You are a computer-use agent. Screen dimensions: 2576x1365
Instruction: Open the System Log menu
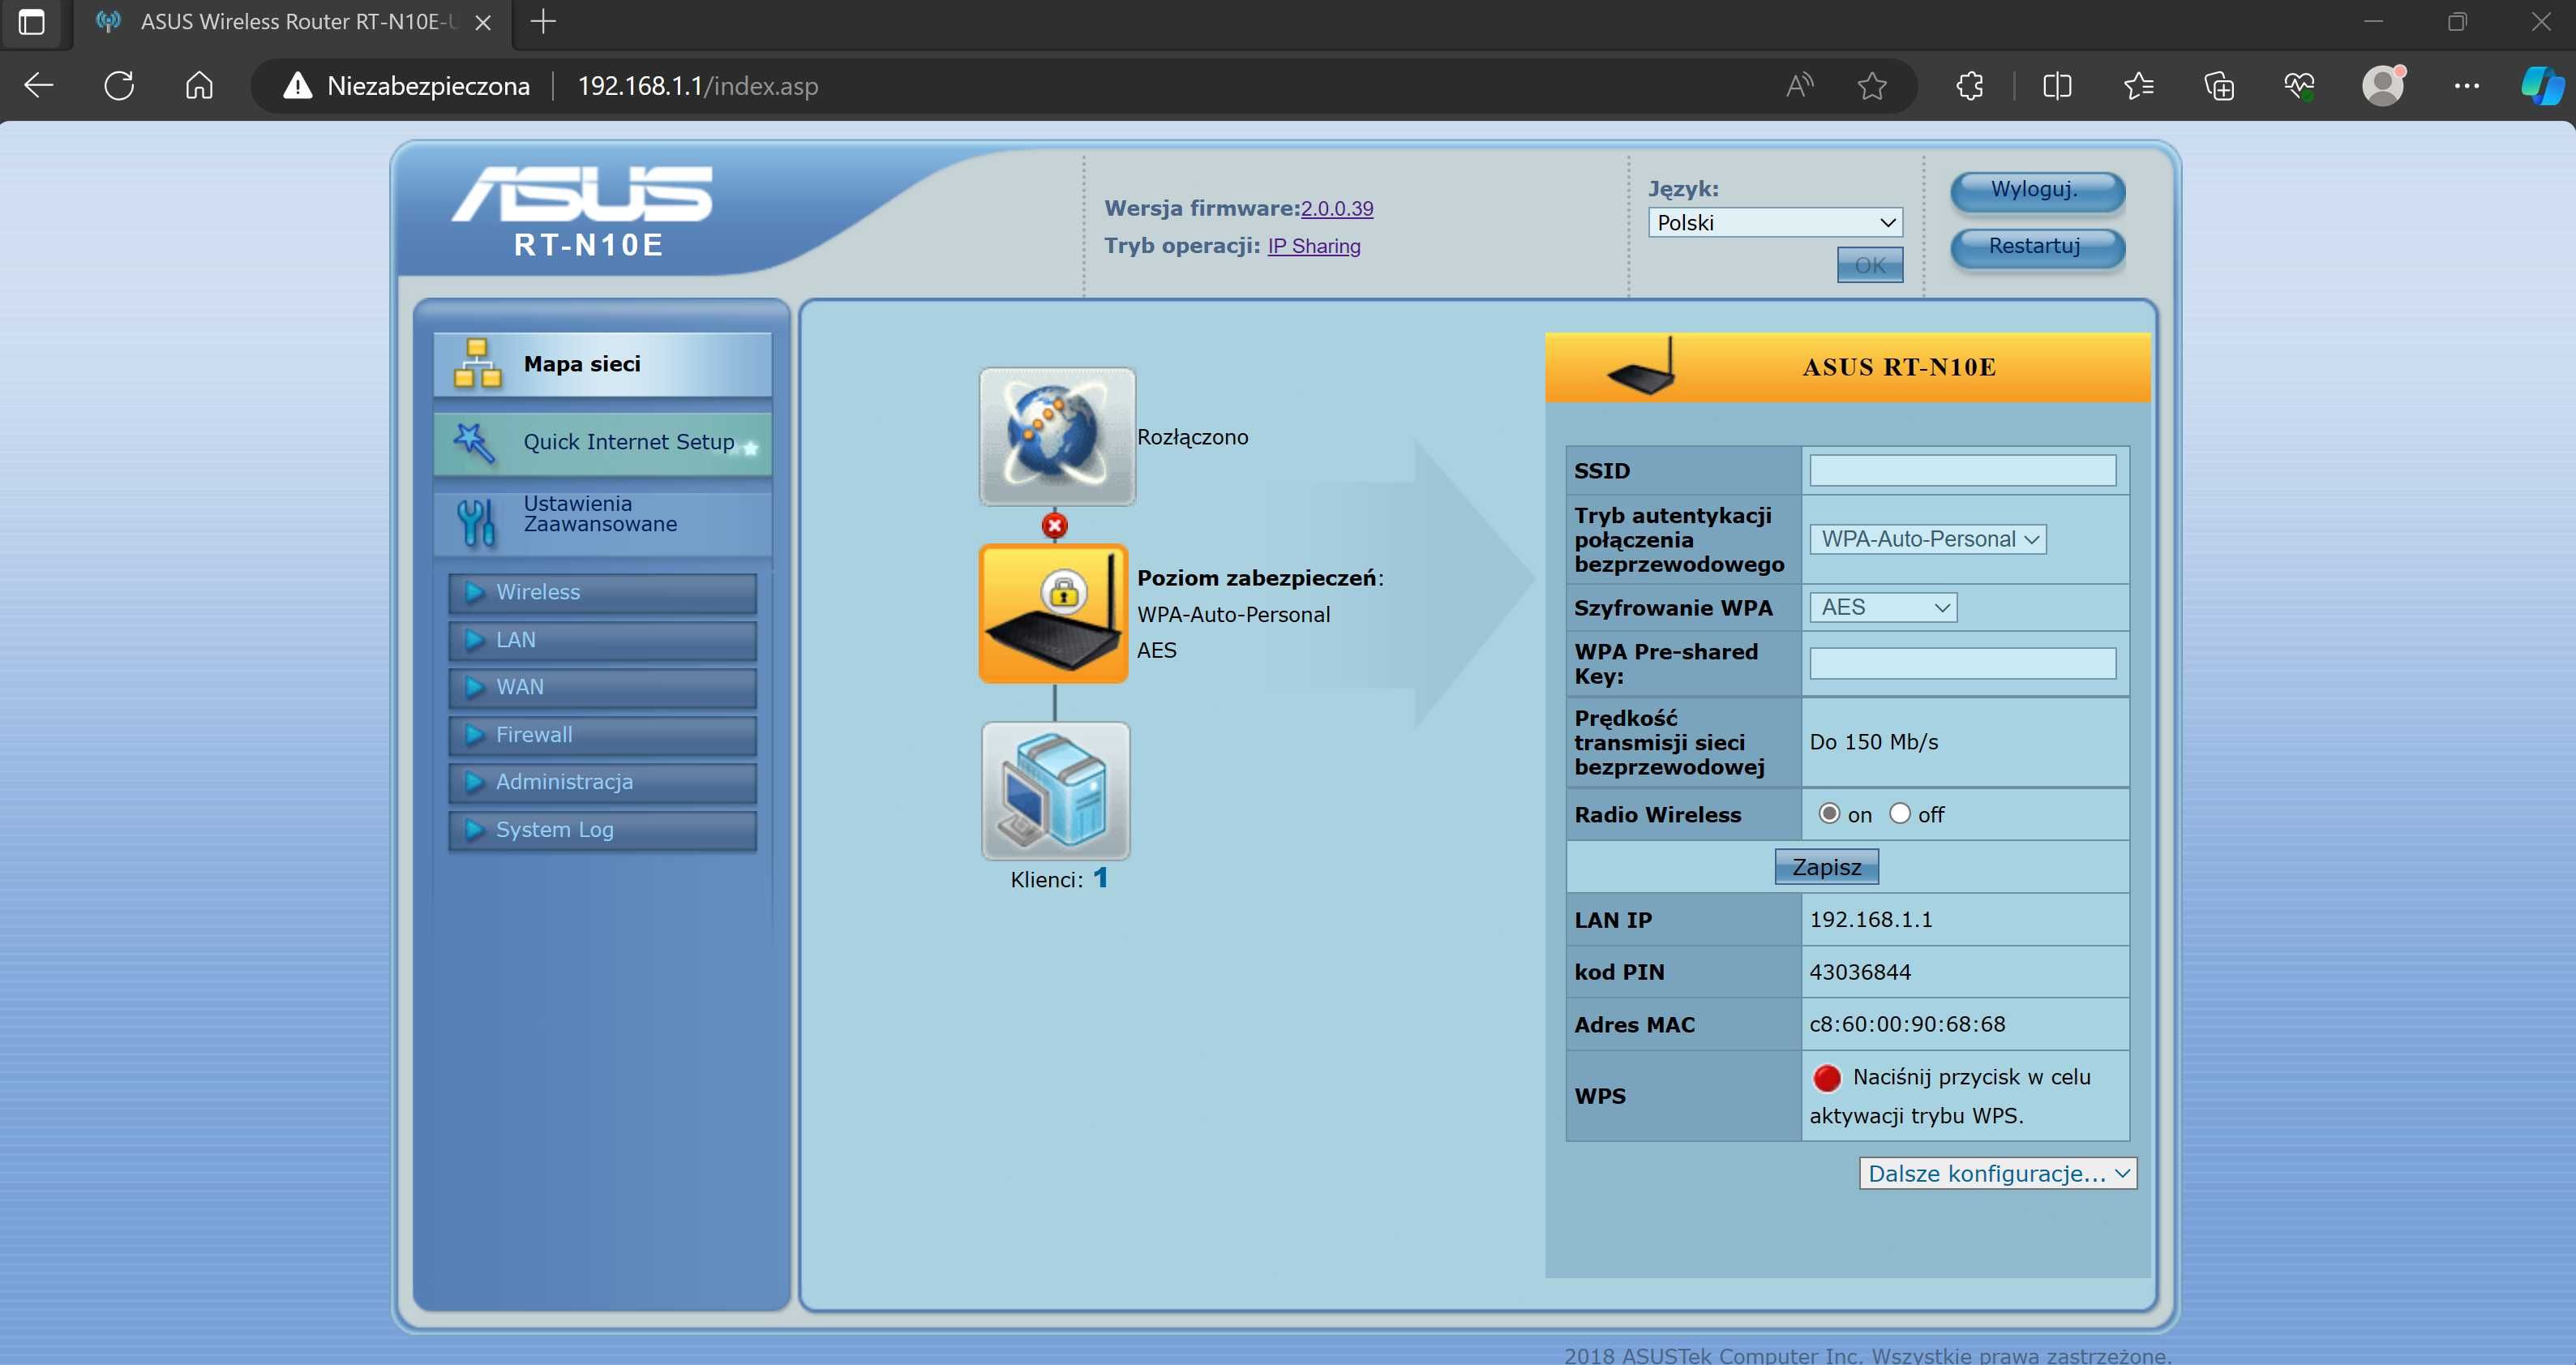[x=602, y=830]
